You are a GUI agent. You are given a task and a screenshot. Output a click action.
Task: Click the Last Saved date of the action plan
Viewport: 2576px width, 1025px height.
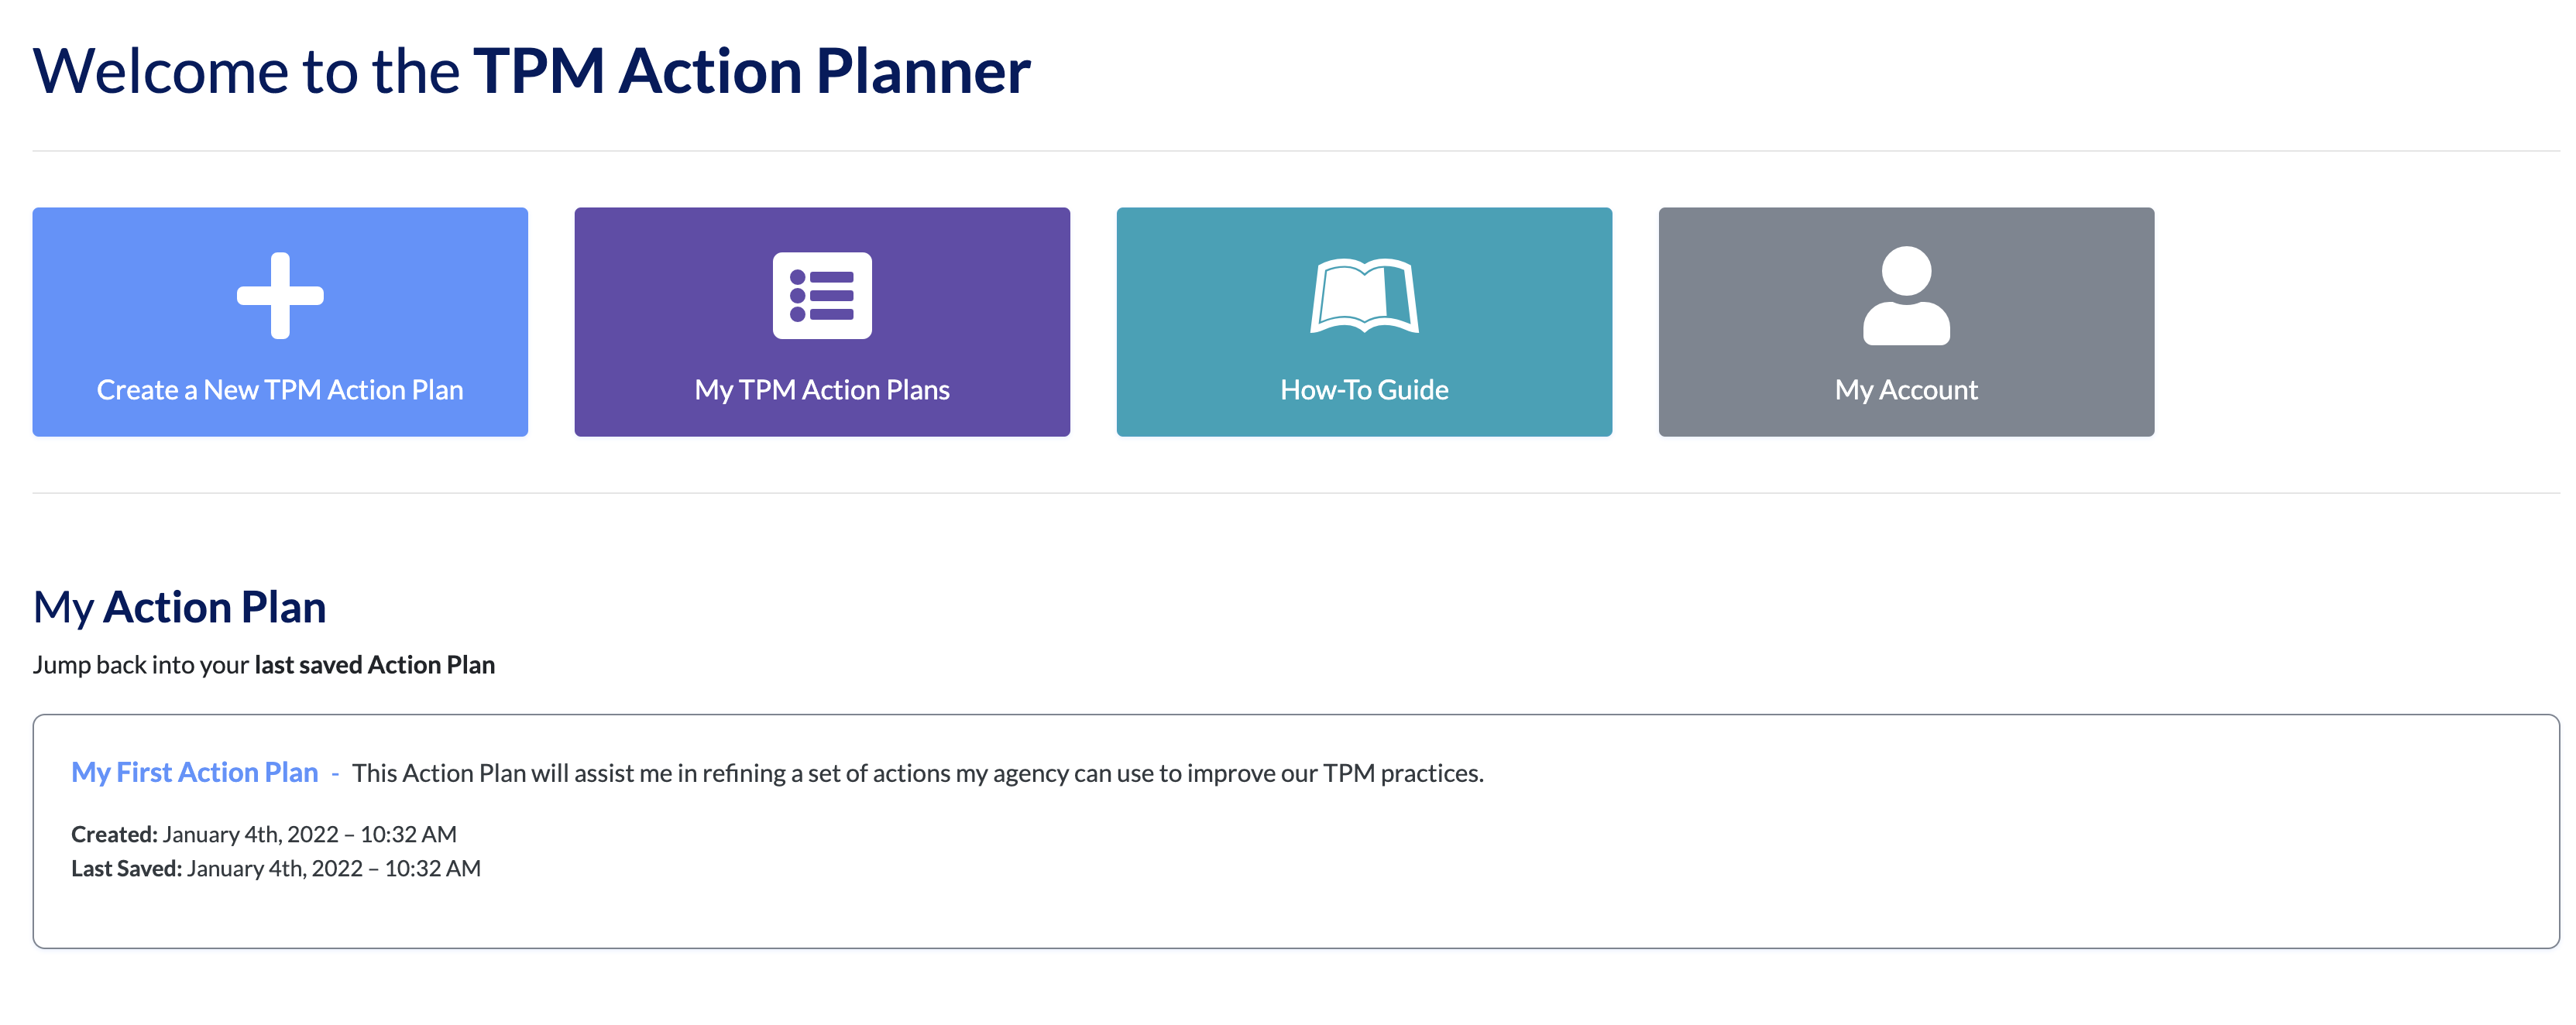pyautogui.click(x=275, y=868)
